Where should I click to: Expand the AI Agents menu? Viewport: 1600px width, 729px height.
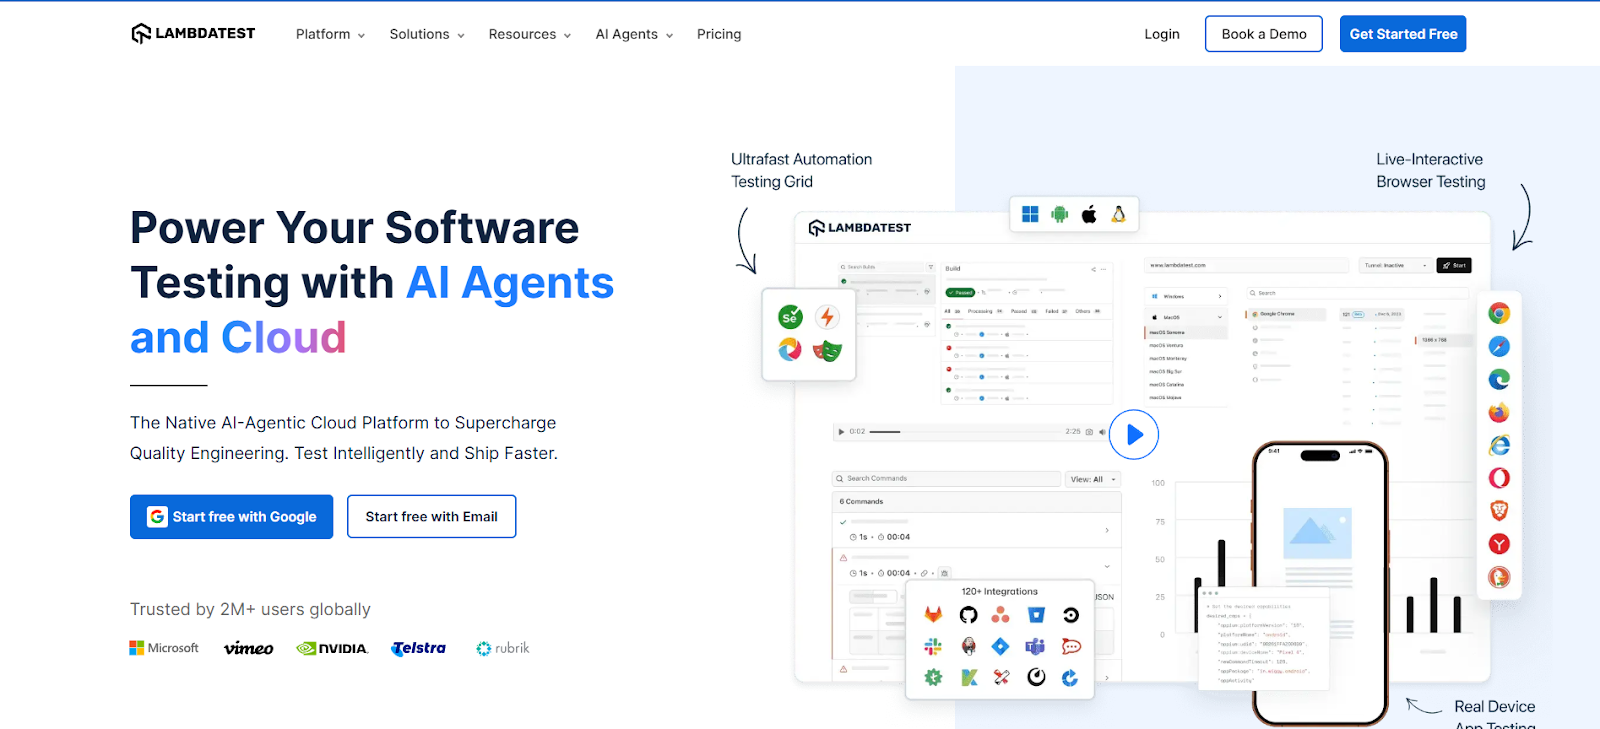point(634,34)
